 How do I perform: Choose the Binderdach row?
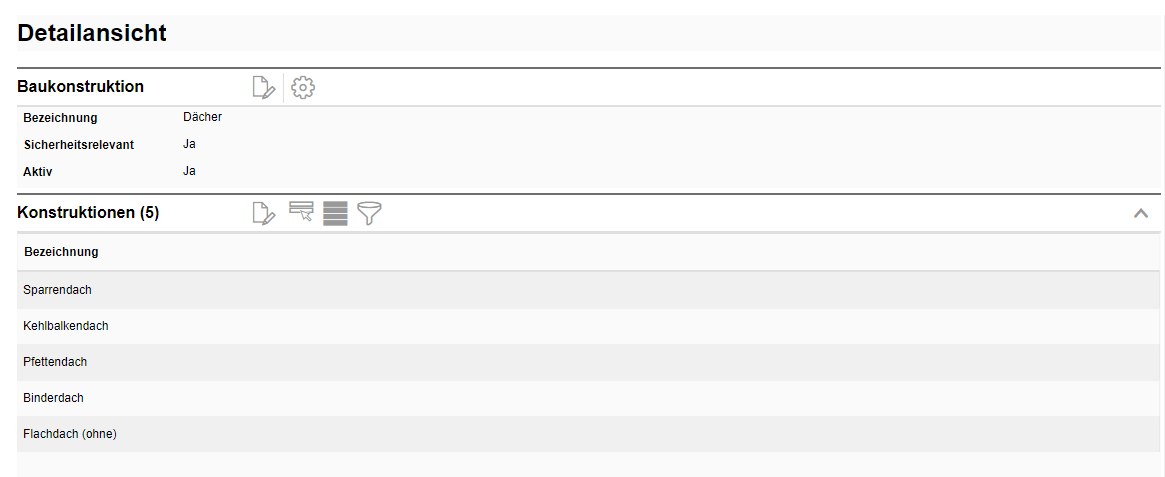click(x=54, y=398)
